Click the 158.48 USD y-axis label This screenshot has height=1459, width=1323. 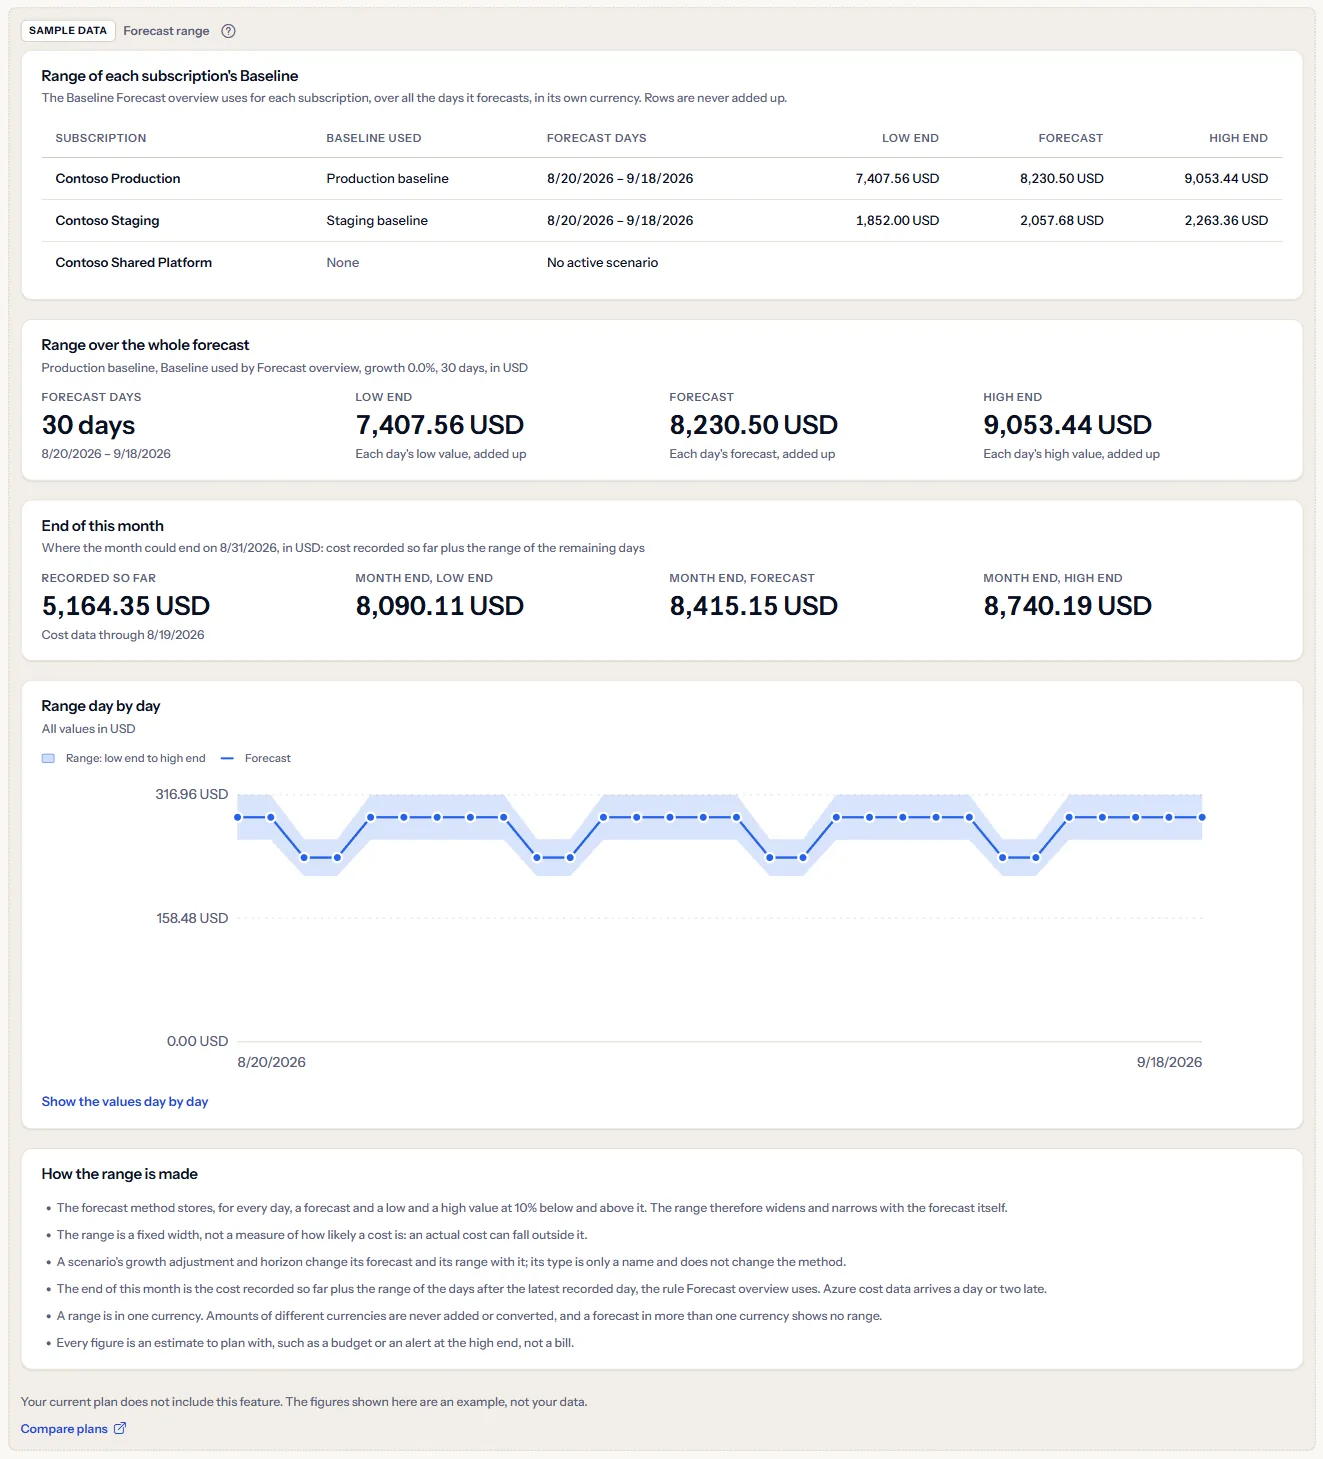point(192,918)
